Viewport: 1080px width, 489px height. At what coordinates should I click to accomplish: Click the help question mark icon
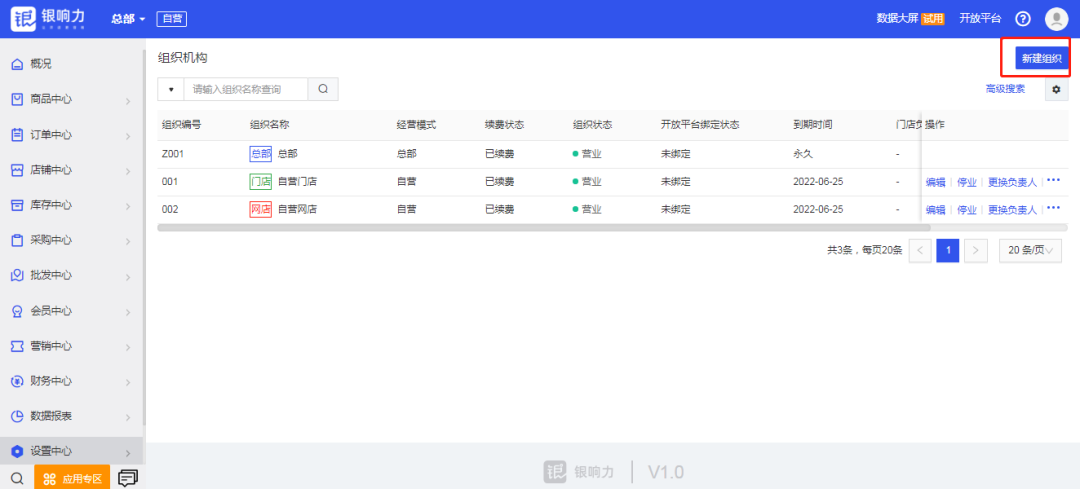coord(1022,19)
